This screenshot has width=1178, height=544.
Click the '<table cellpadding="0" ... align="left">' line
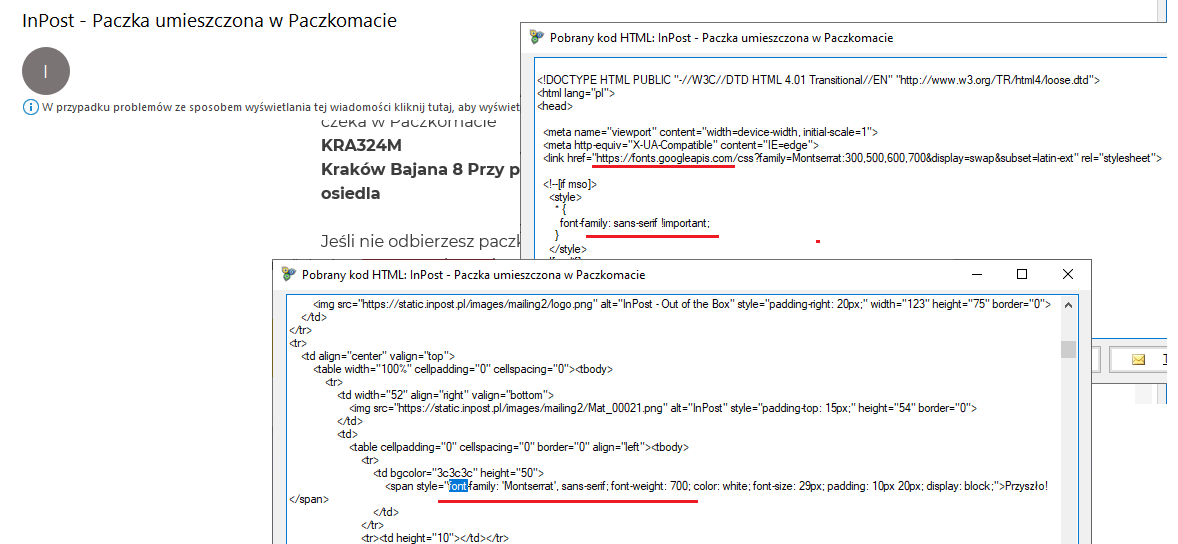click(x=519, y=447)
